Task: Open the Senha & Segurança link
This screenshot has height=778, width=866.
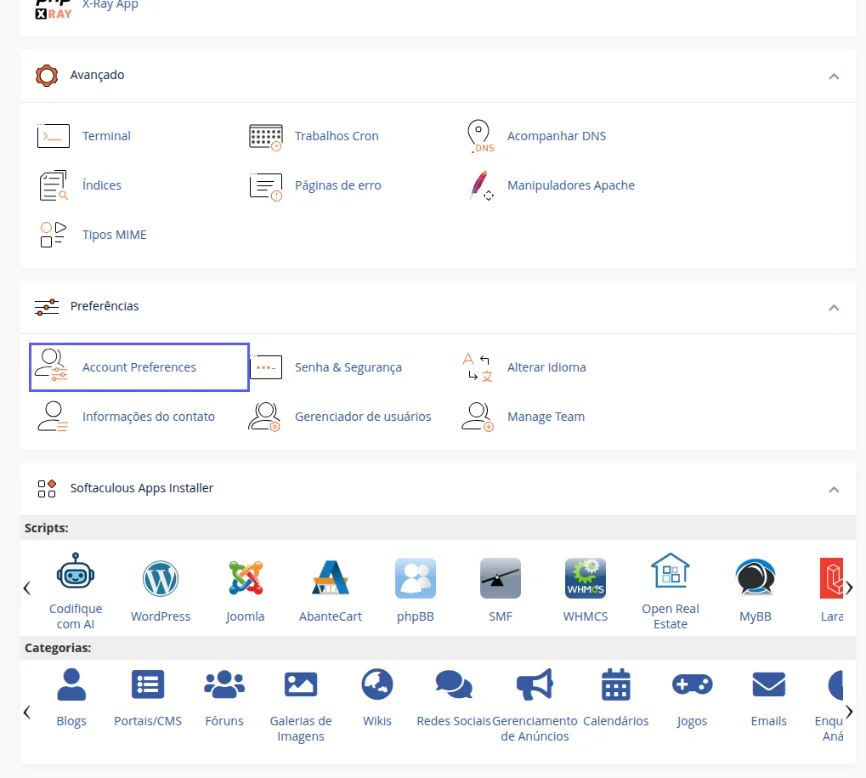Action: [x=348, y=367]
